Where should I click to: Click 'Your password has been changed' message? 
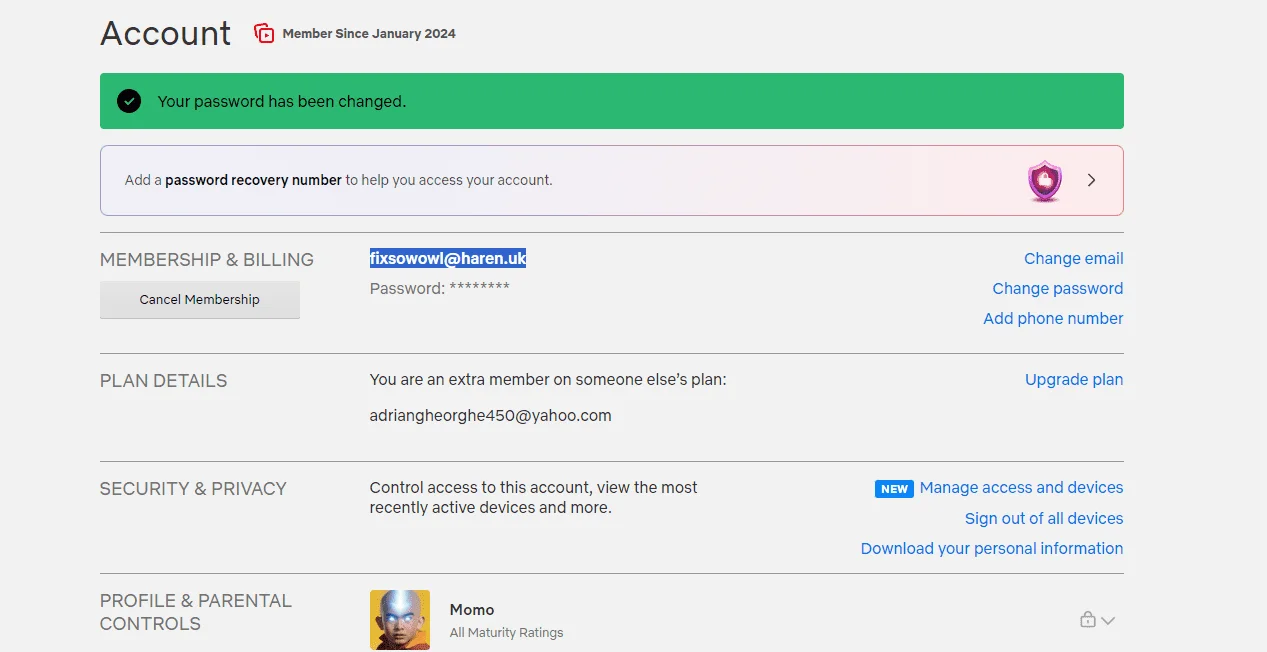pos(282,102)
